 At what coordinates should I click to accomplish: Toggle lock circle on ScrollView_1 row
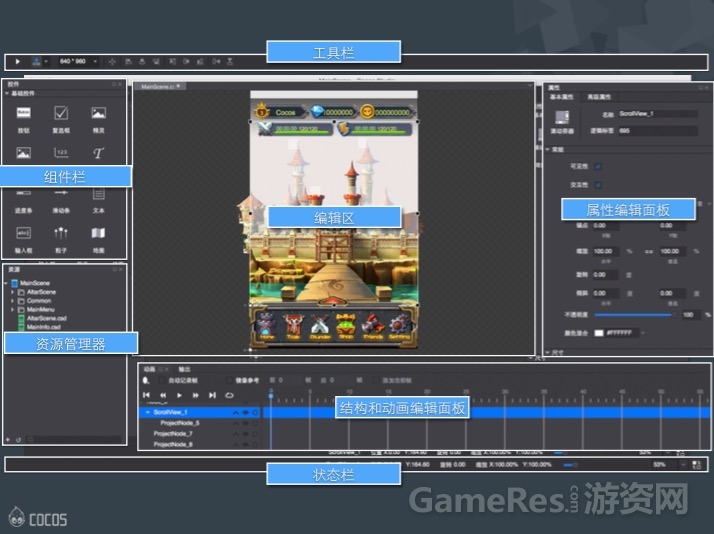255,412
